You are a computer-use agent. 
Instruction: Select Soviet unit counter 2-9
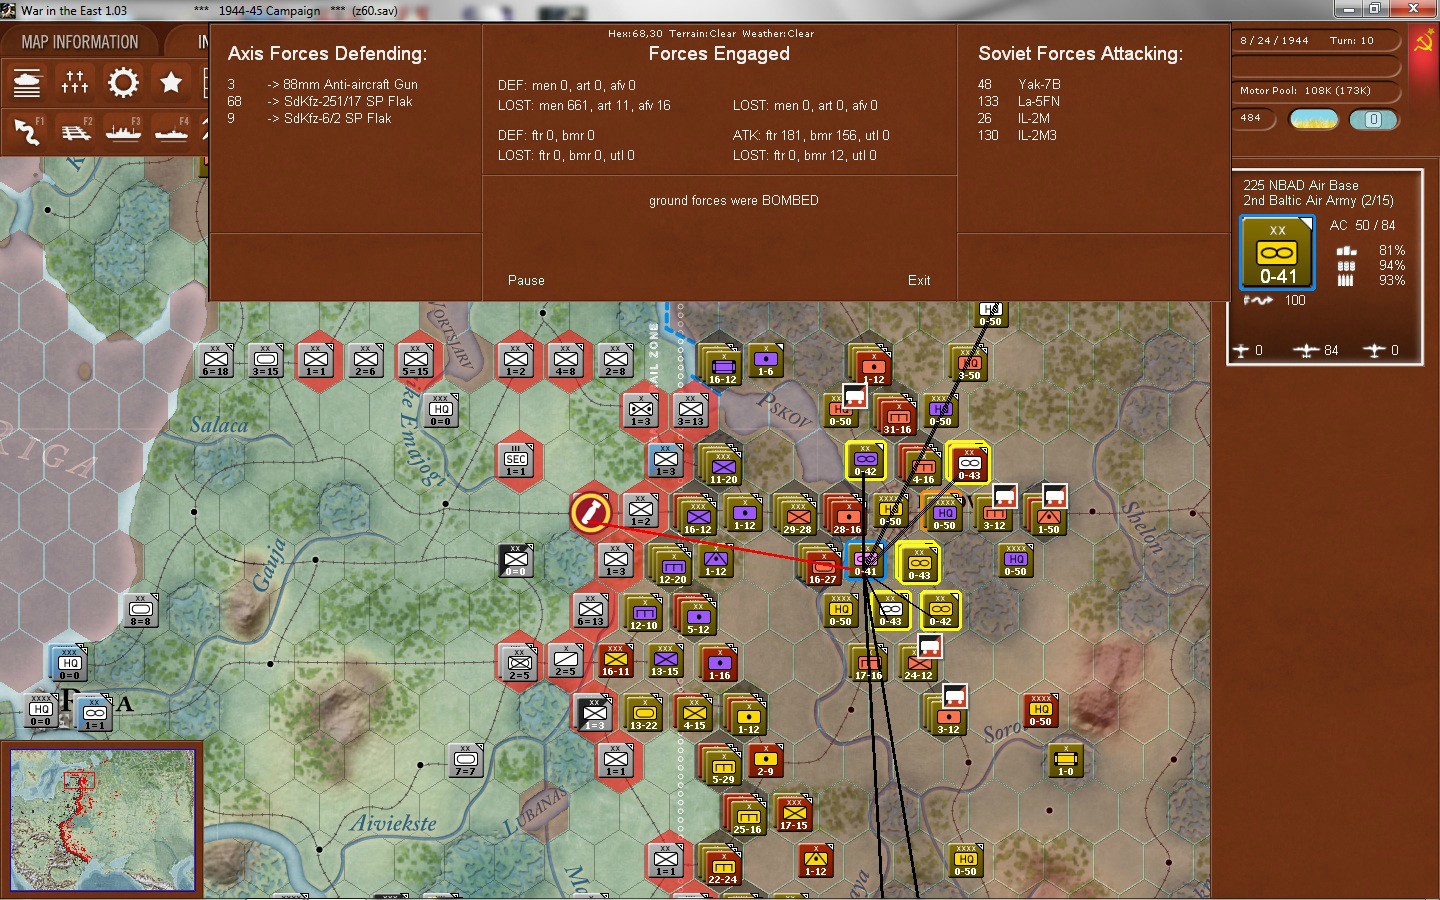point(765,759)
